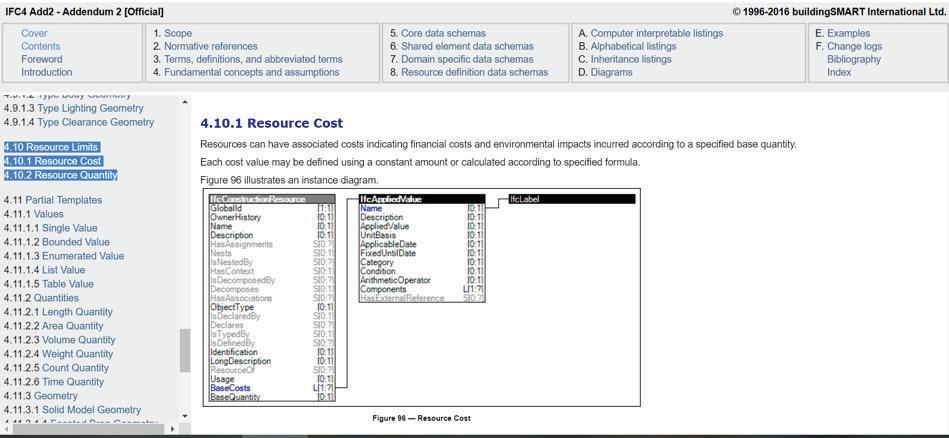This screenshot has width=949, height=438.
Task: Click the Name attribute of IfcAppliedValue
Action: pyautogui.click(x=371, y=208)
